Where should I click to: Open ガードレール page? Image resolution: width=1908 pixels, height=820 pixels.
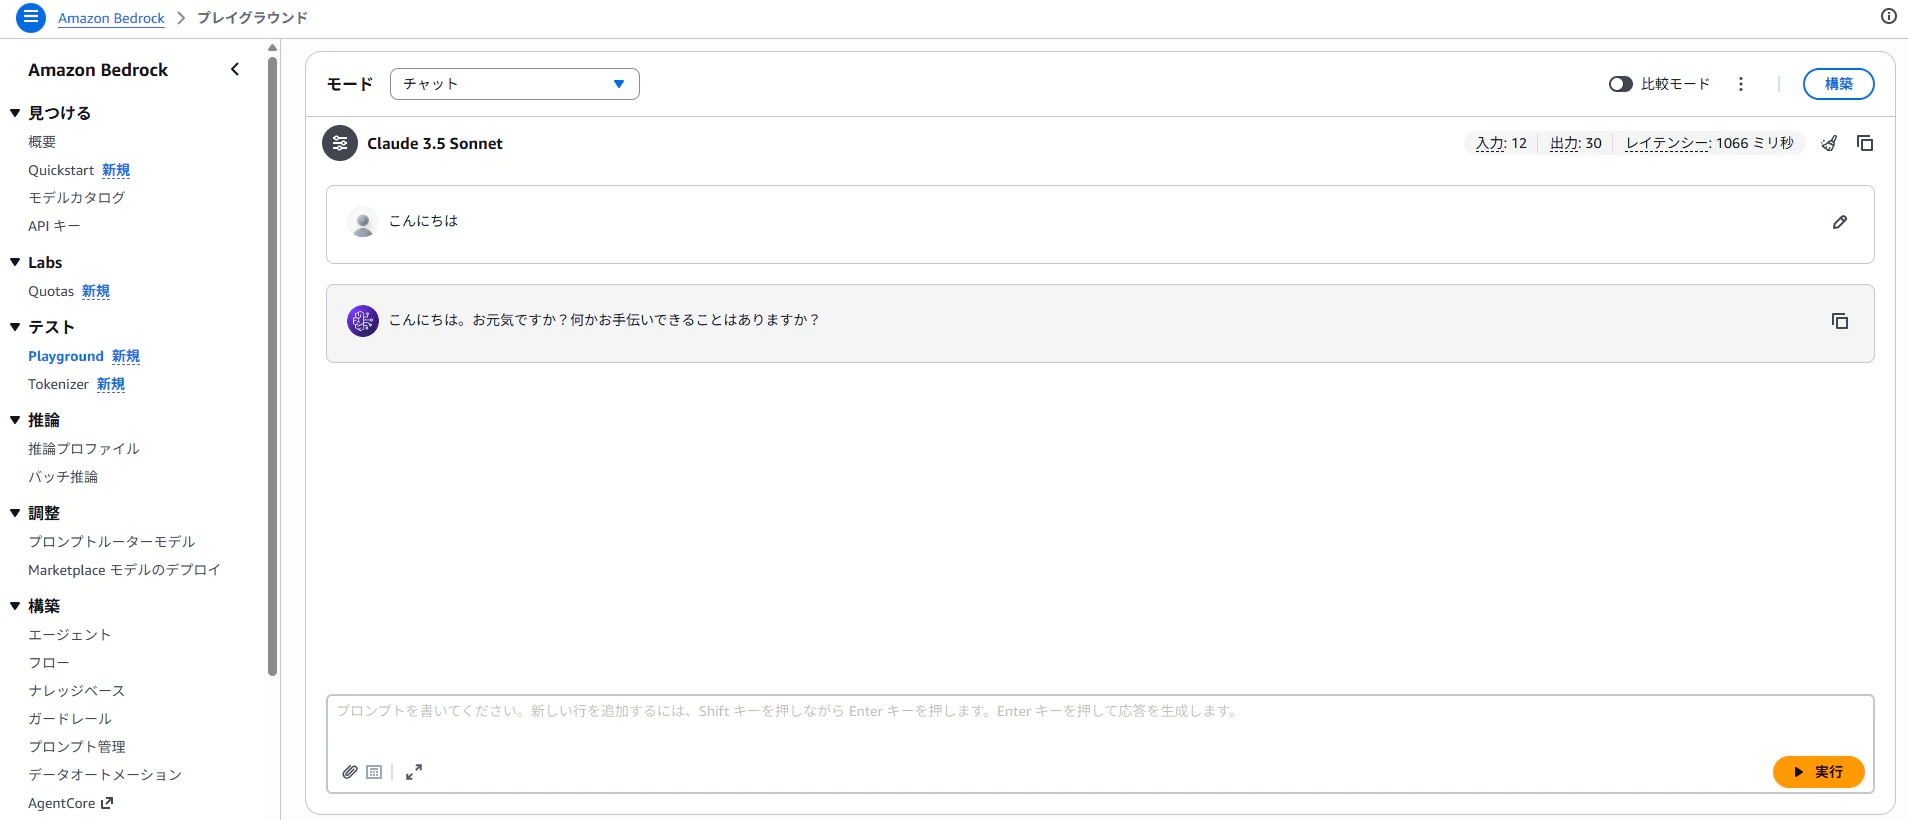point(70,719)
